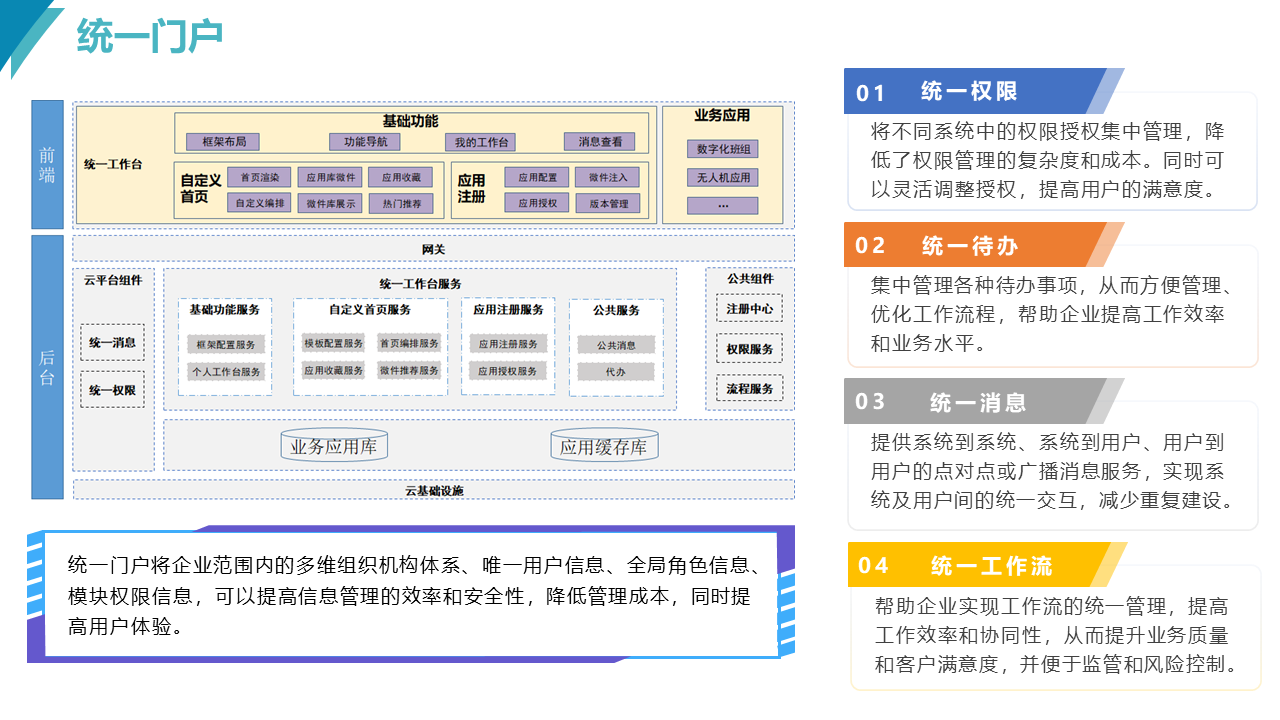
Task: Click the 个人工作台服务 box
Action: [x=226, y=371]
